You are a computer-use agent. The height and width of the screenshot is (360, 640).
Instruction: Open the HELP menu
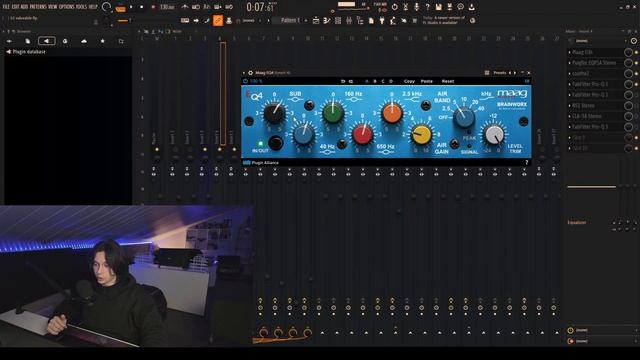click(93, 7)
